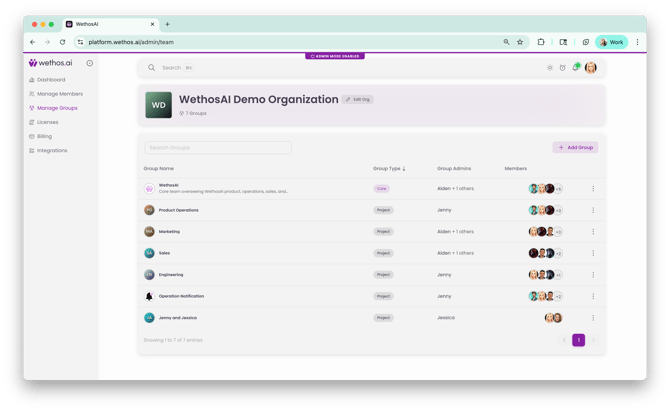Open the three-dot menu for Marketing group
This screenshot has height=411, width=670.
tap(593, 231)
